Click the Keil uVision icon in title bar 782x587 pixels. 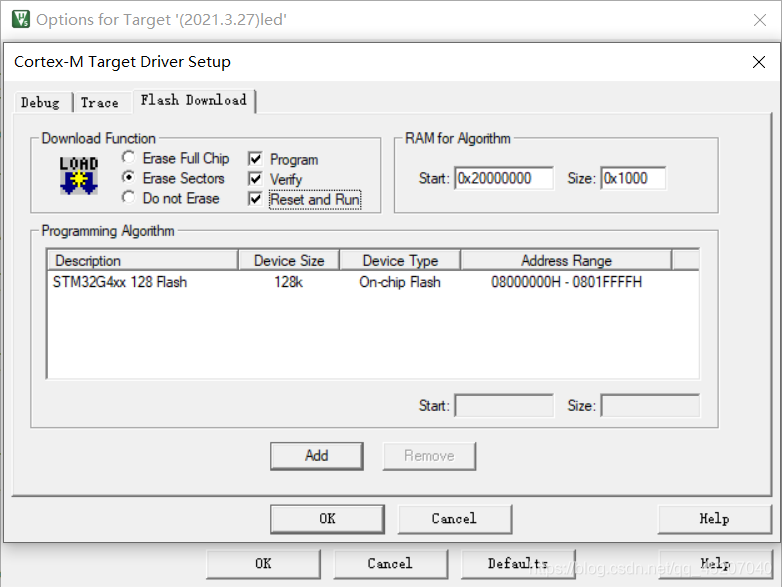21,19
